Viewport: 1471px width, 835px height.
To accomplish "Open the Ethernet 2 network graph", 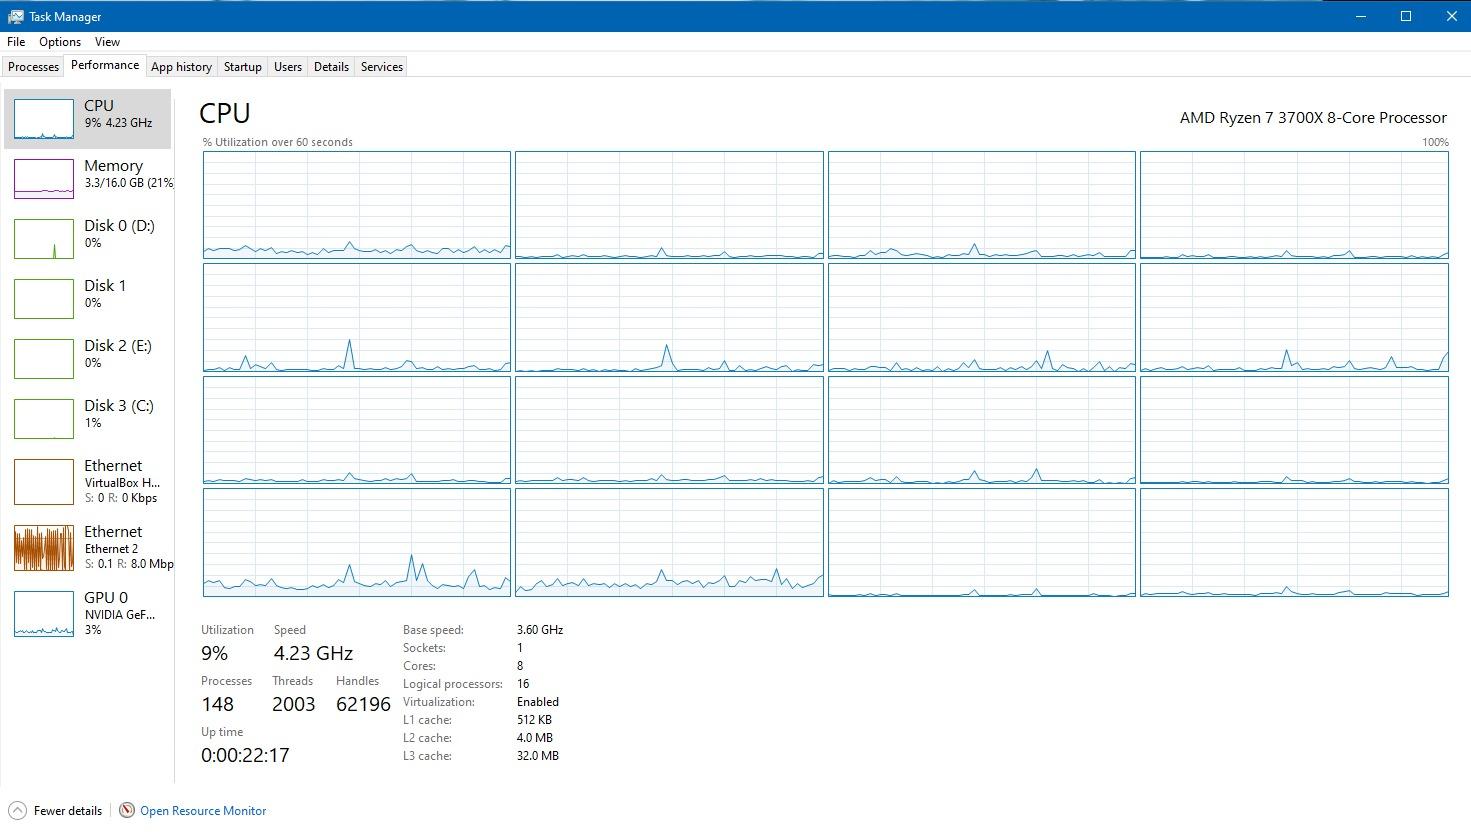I will coord(44,548).
